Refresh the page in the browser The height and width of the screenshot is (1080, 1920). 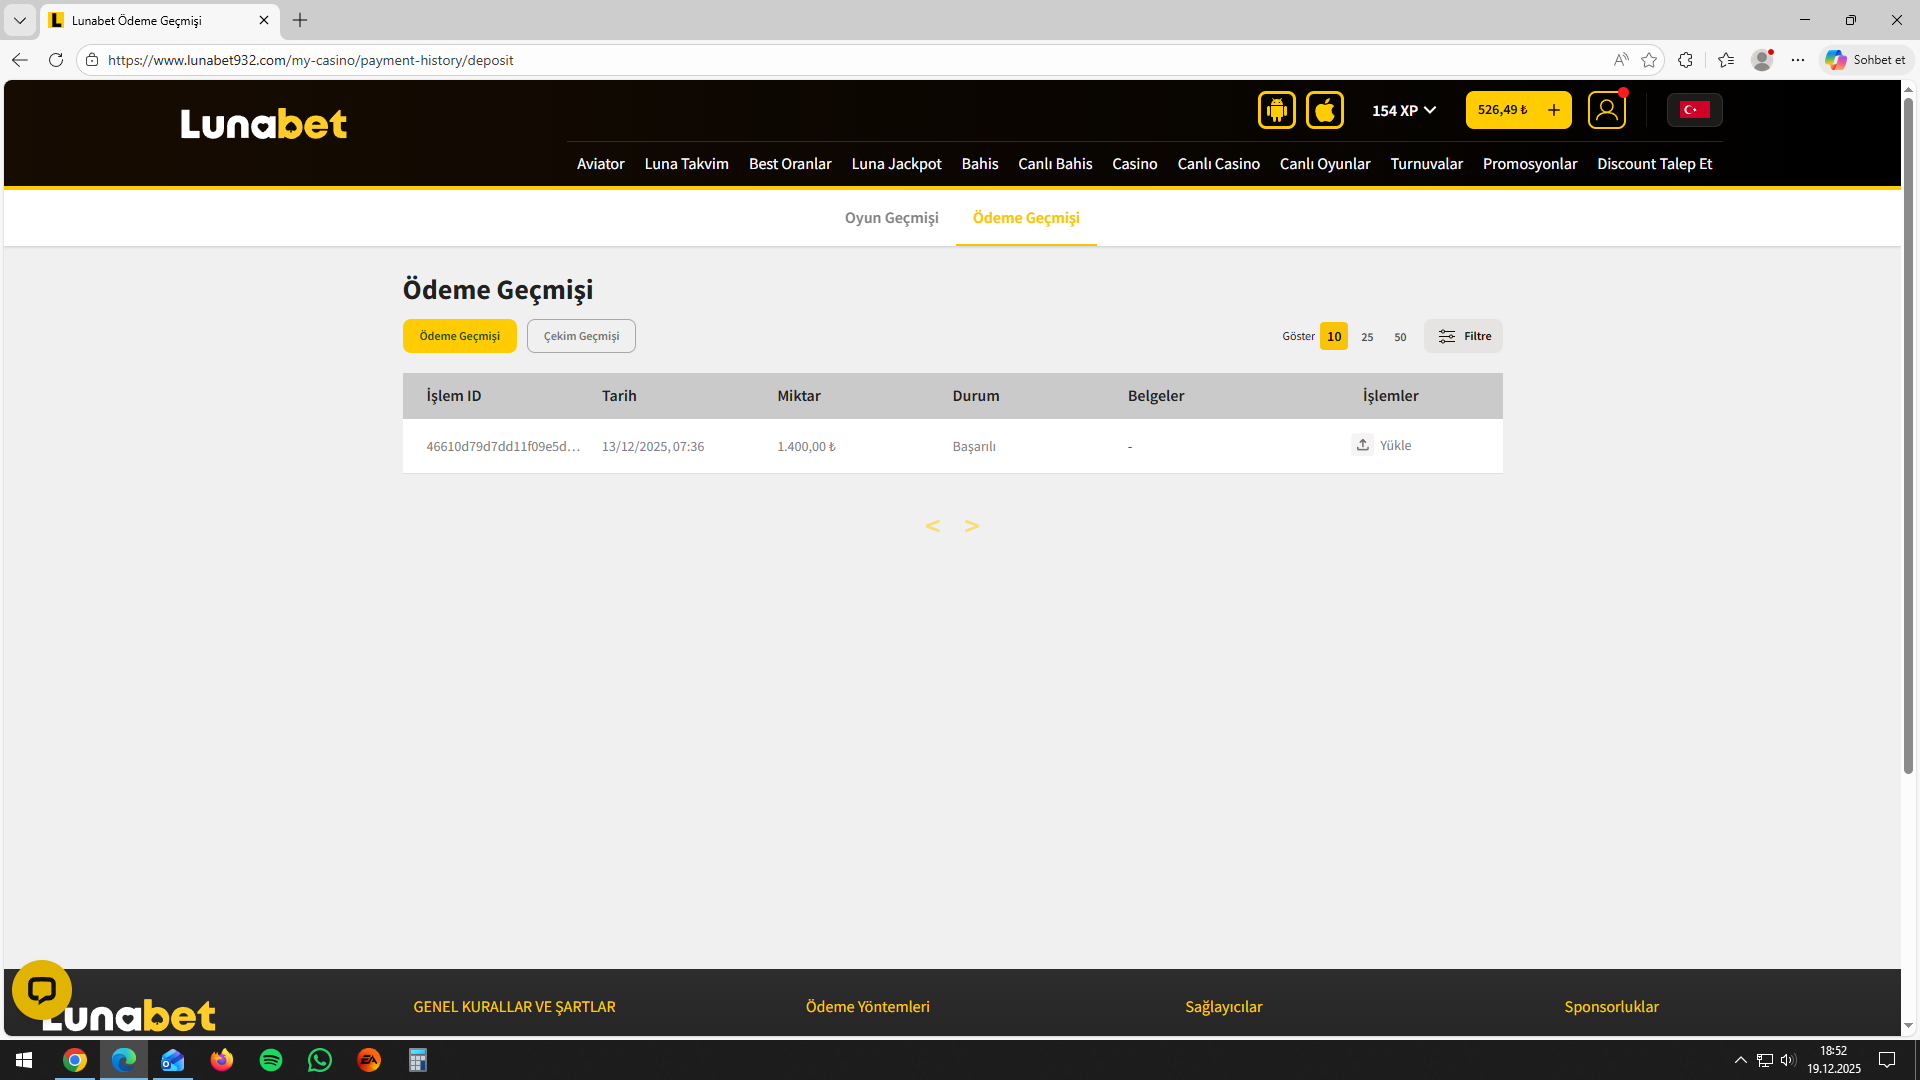coord(56,60)
